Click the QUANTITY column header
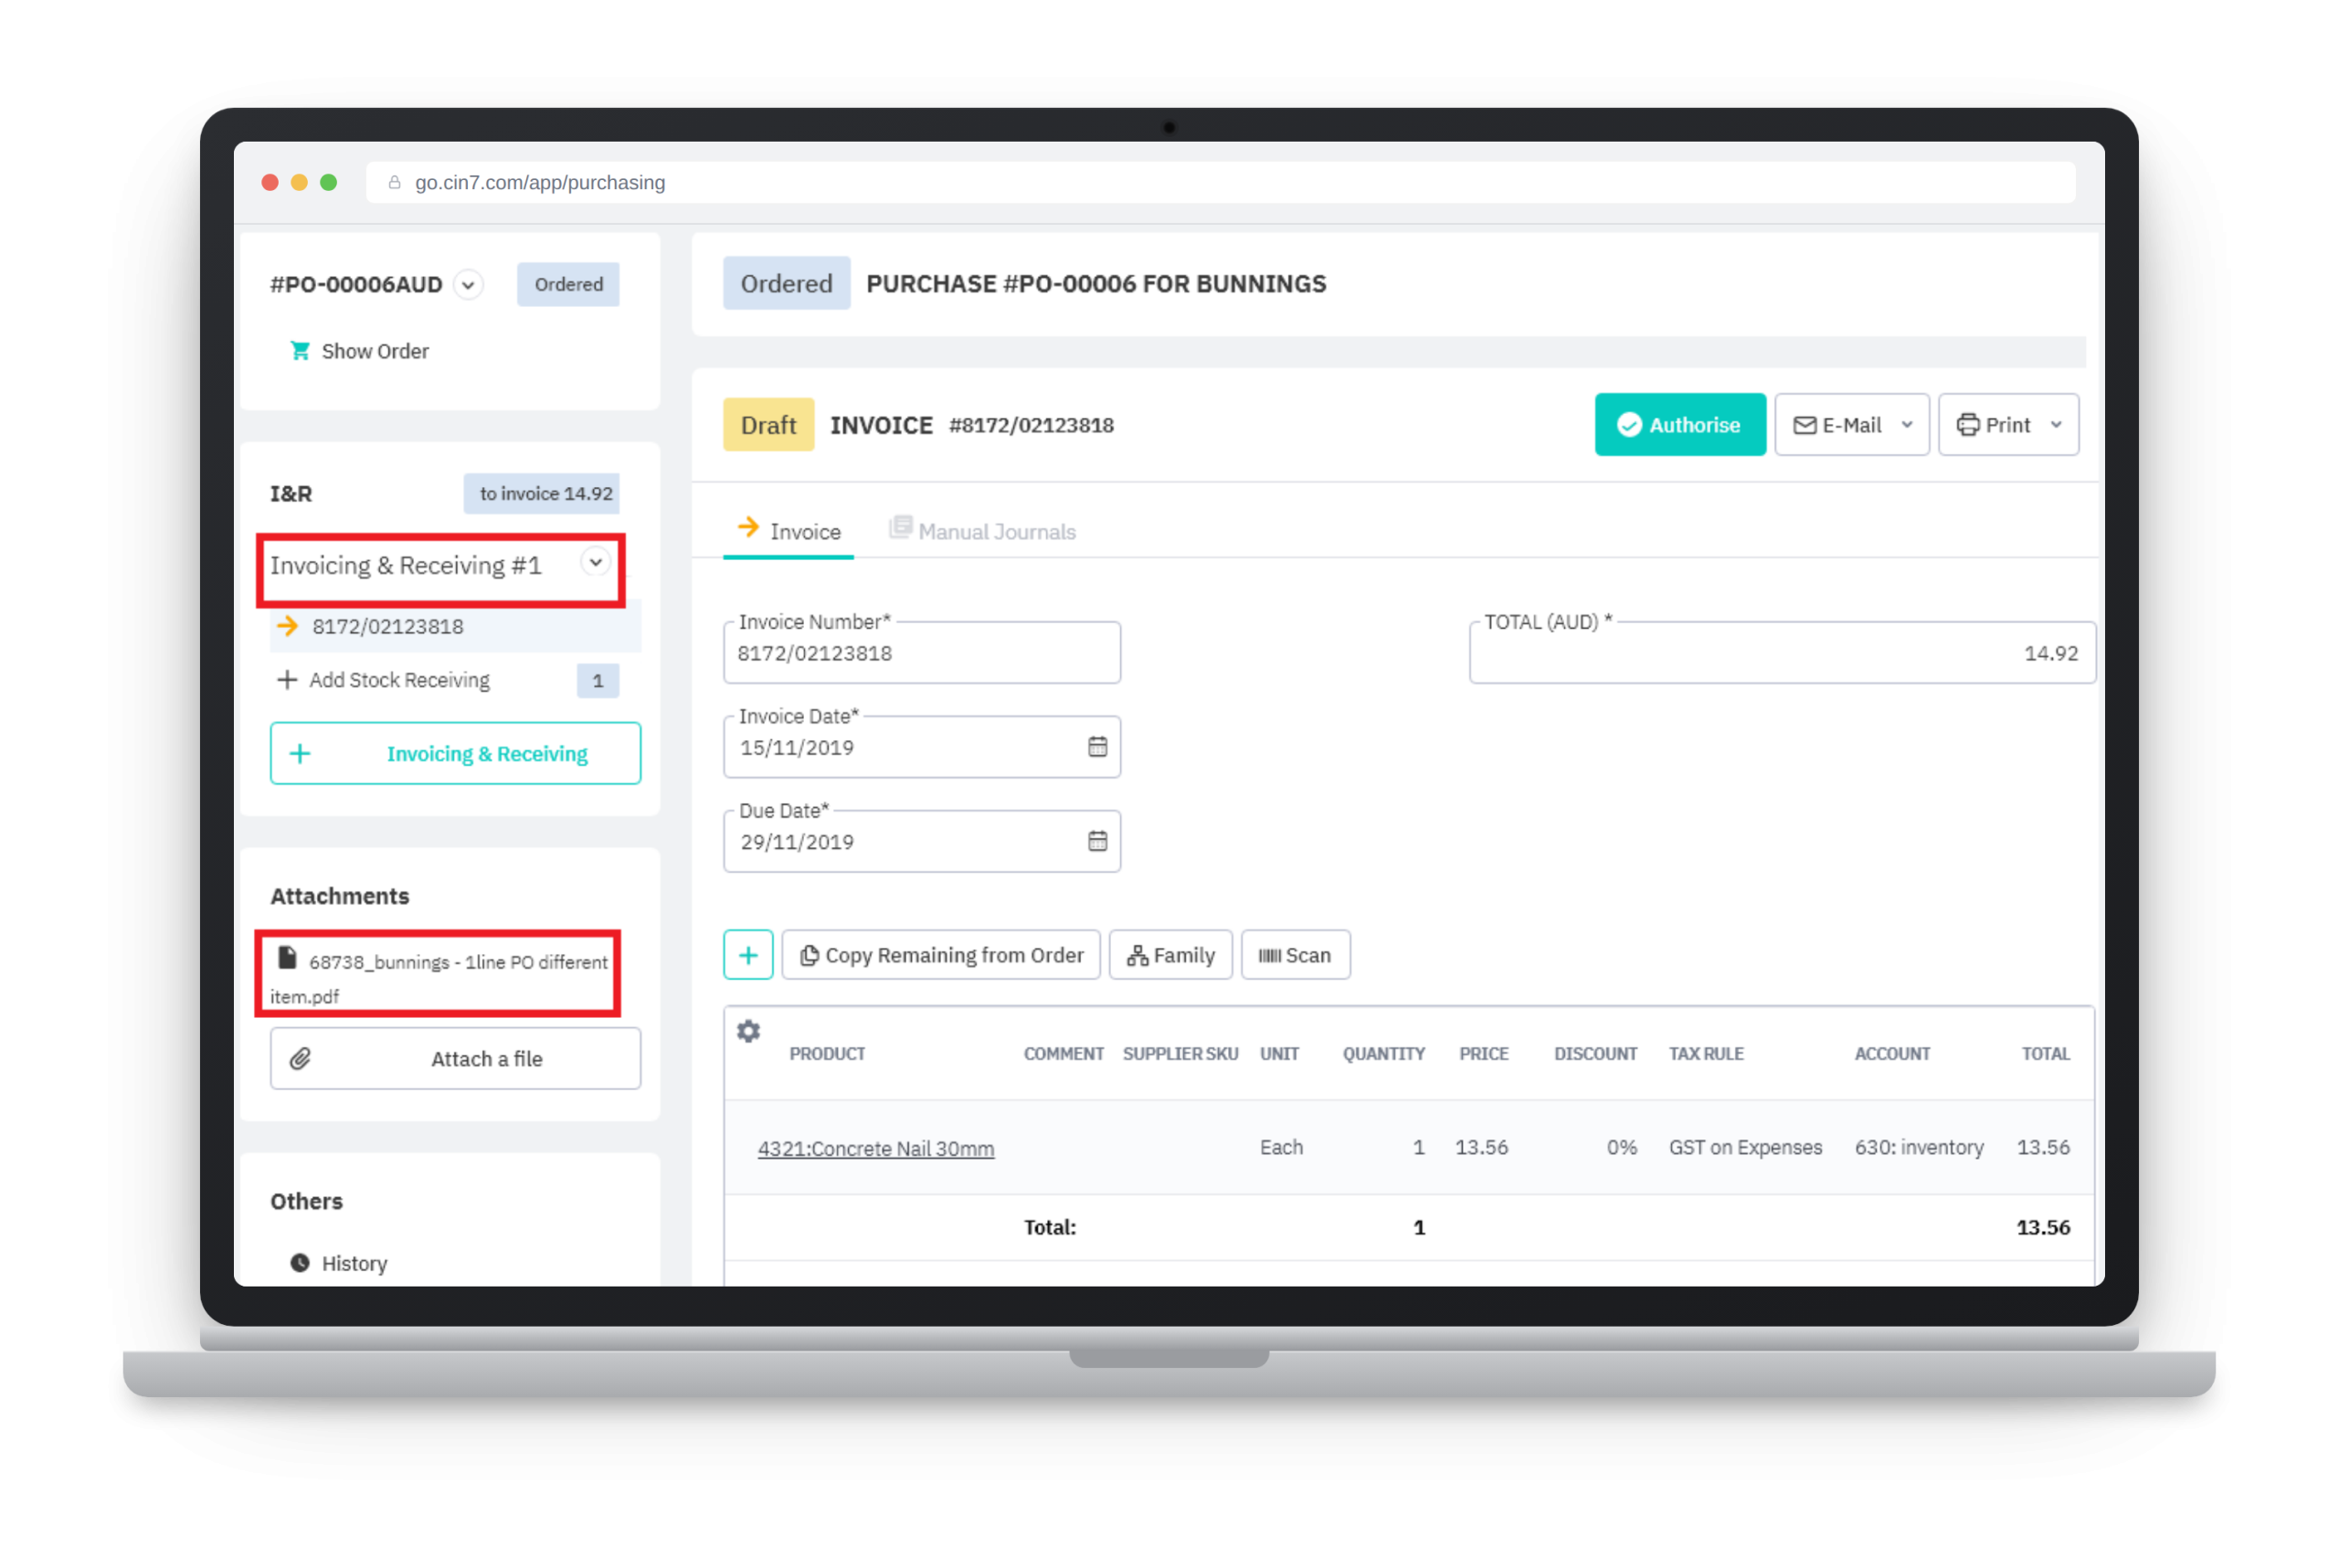This screenshot has width=2339, height=1568. (x=1383, y=1054)
